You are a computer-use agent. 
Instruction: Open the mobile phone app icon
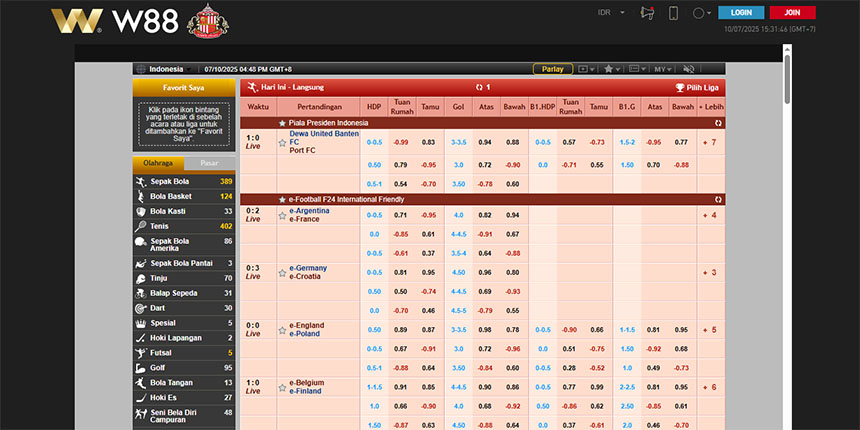674,13
